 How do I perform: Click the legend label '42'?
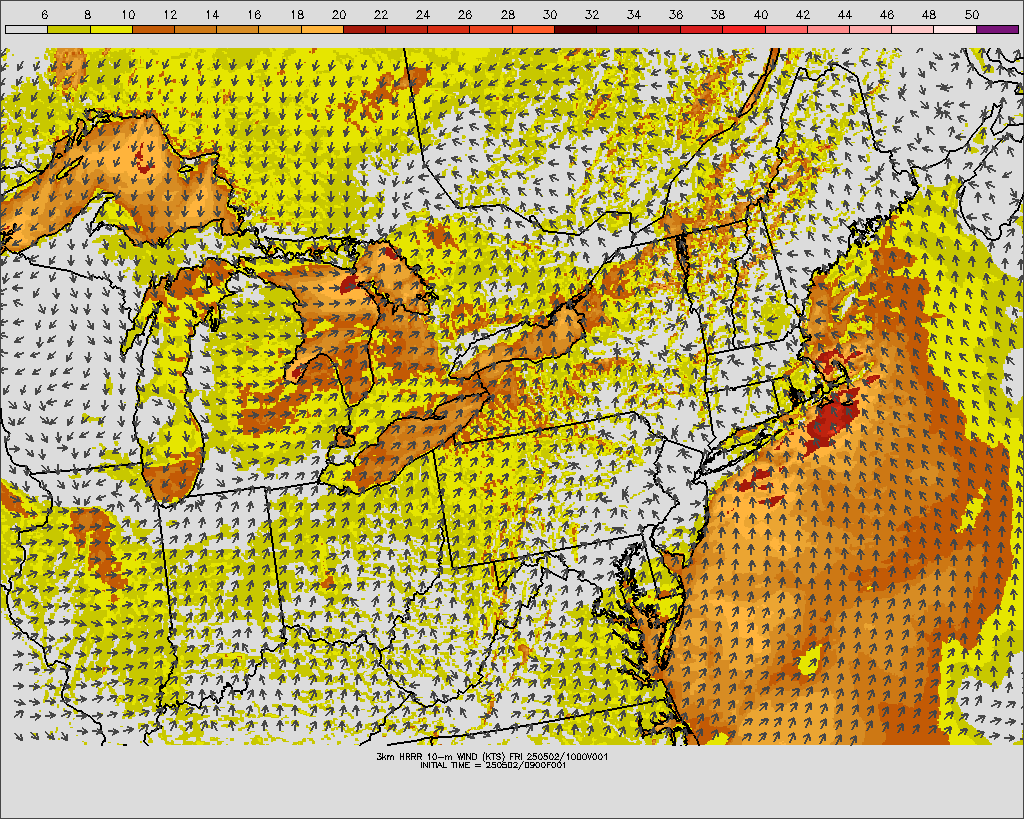coord(803,14)
